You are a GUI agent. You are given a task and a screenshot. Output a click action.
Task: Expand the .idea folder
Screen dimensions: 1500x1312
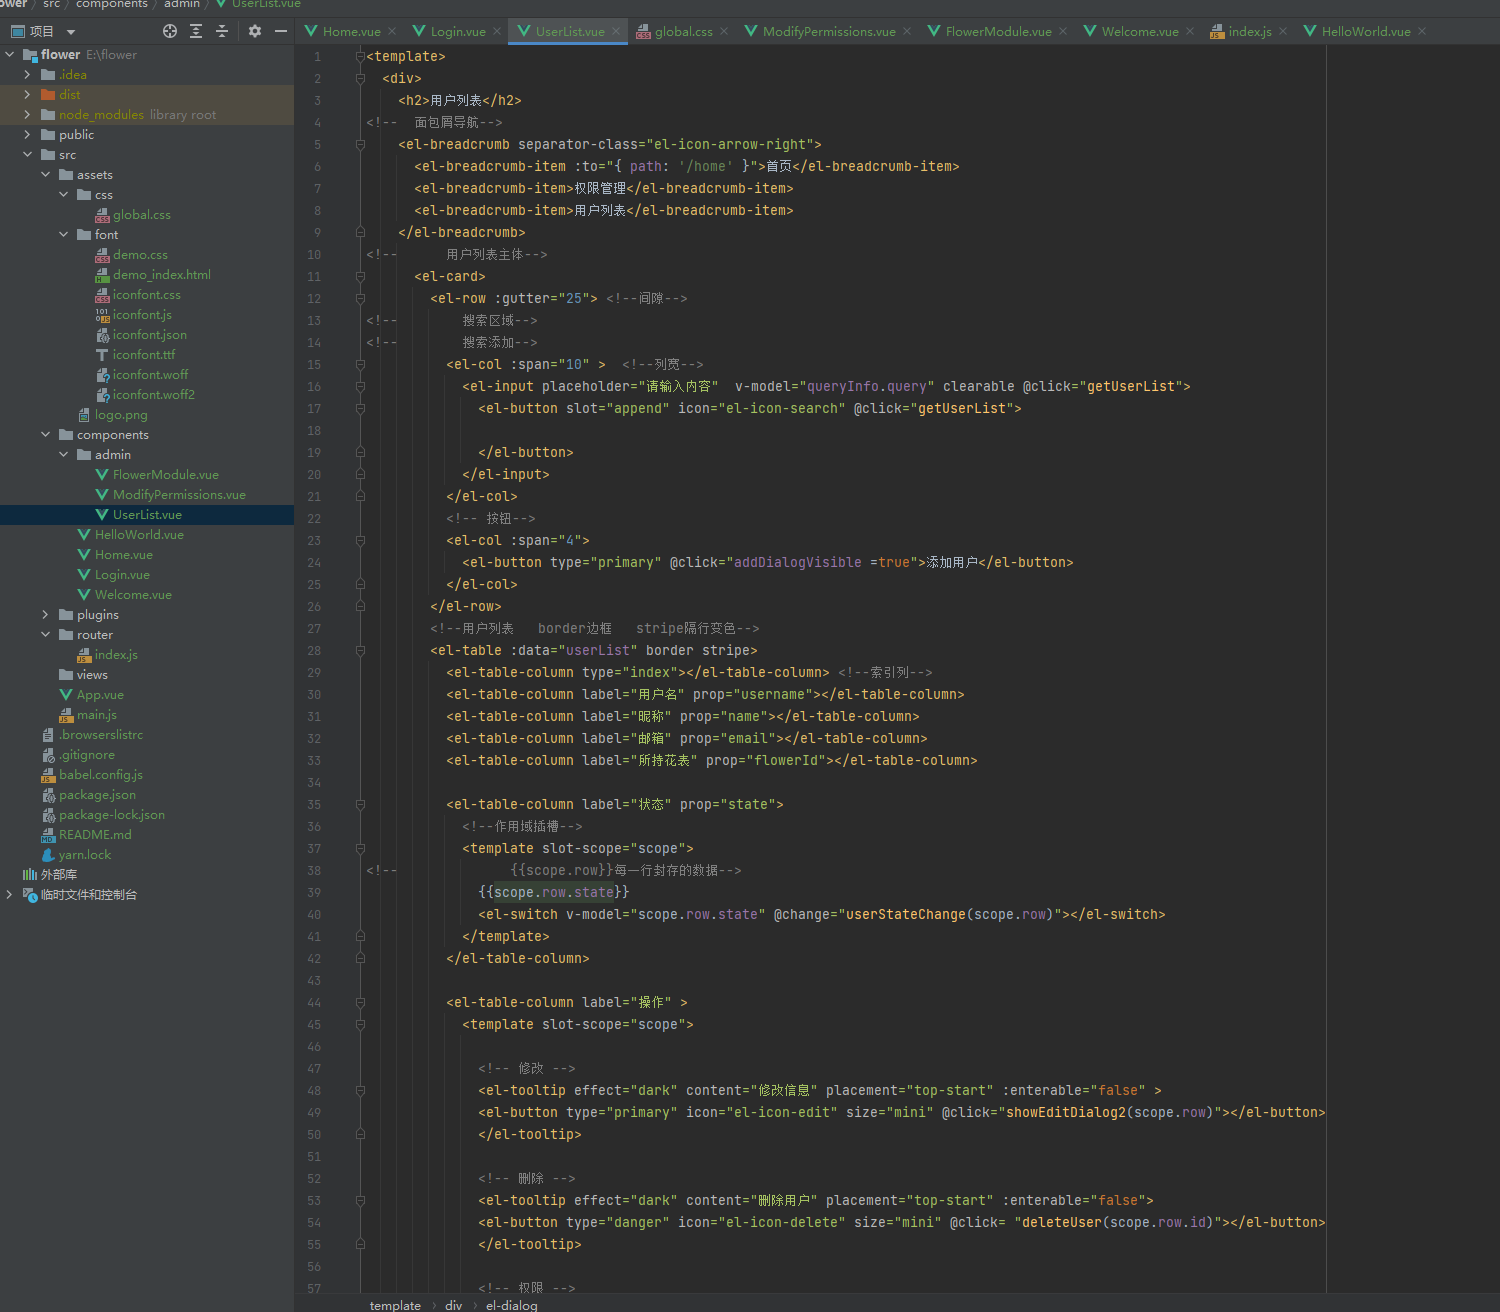28,75
